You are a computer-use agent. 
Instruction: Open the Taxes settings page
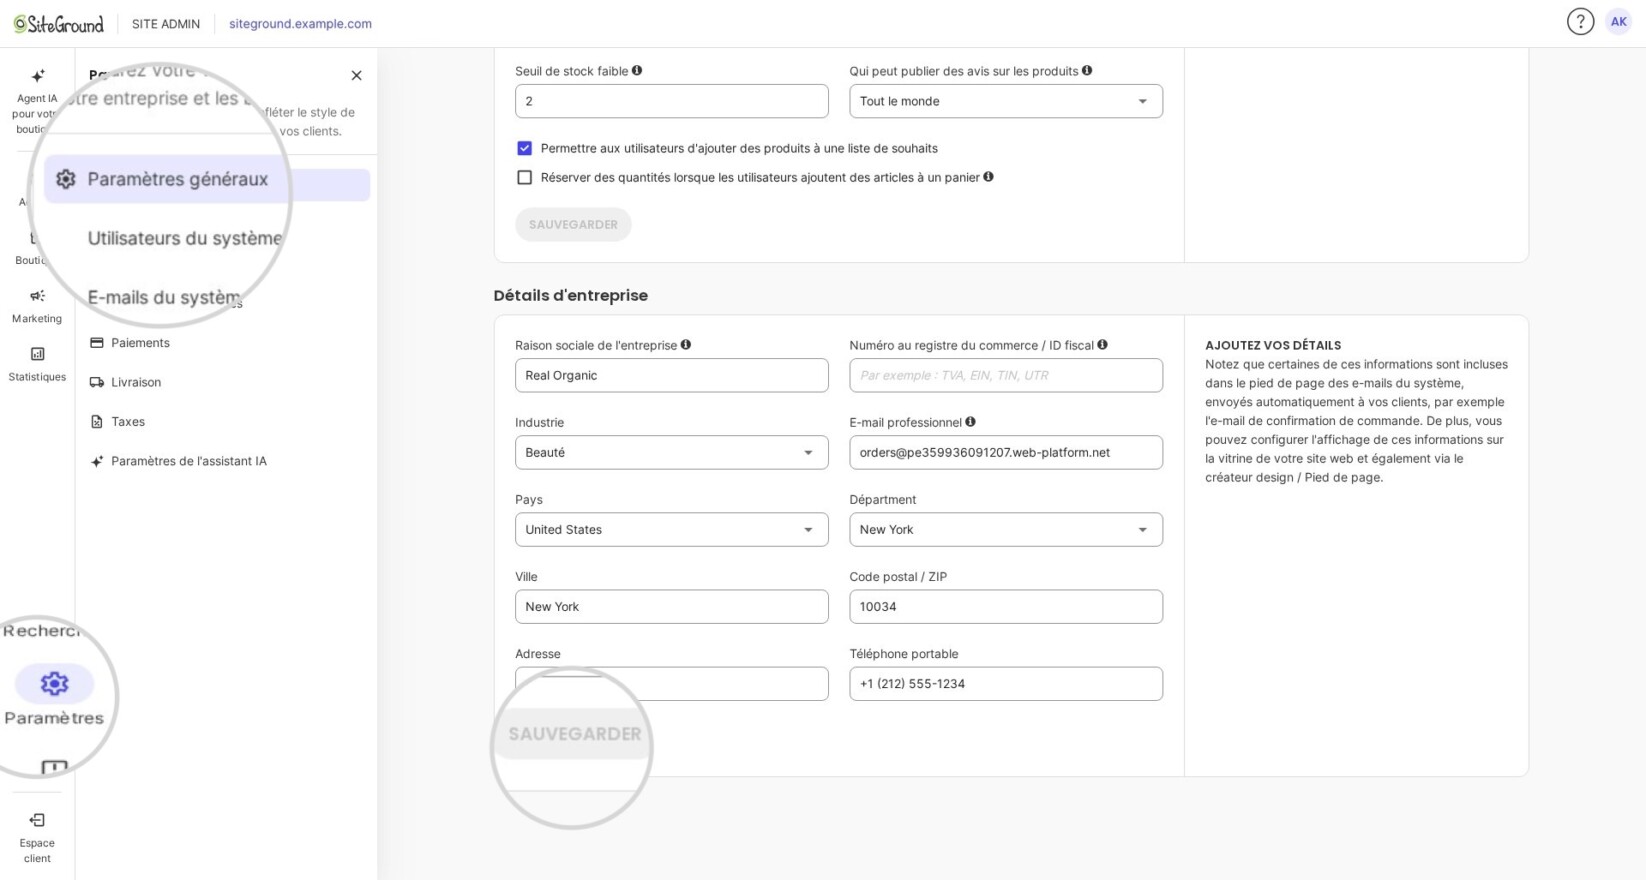(128, 422)
